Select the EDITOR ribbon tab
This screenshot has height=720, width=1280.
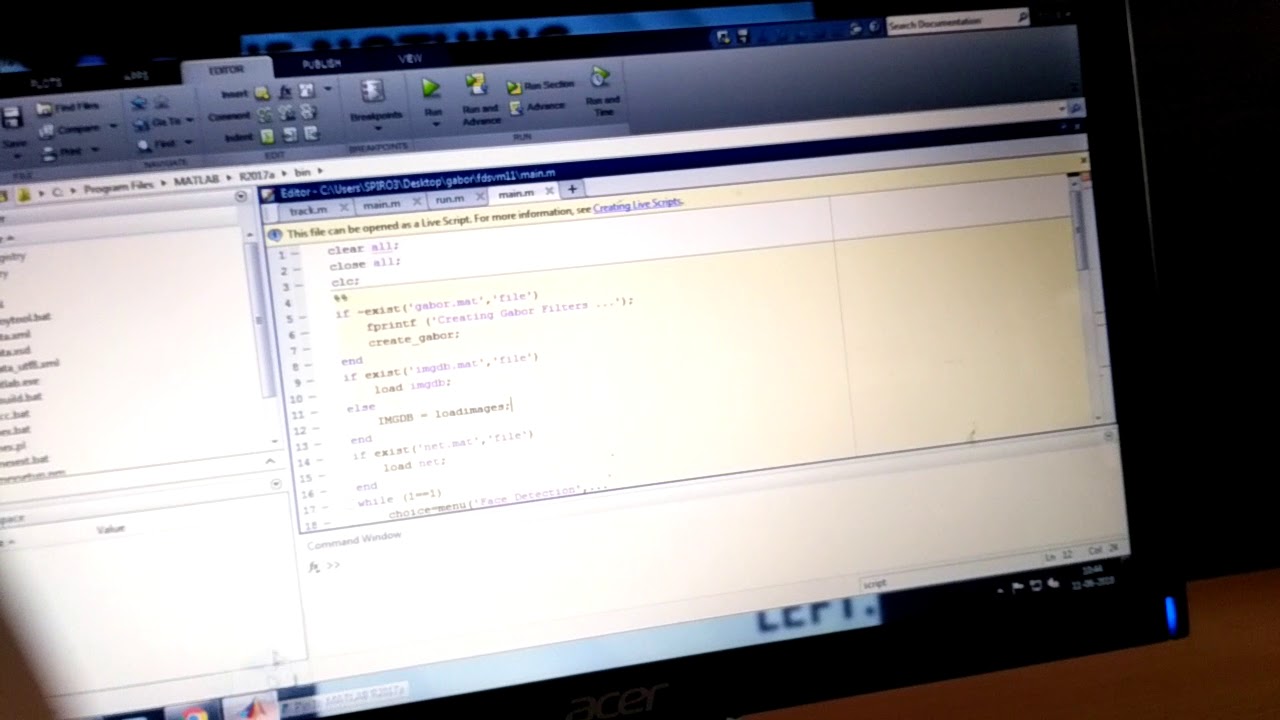click(x=226, y=70)
